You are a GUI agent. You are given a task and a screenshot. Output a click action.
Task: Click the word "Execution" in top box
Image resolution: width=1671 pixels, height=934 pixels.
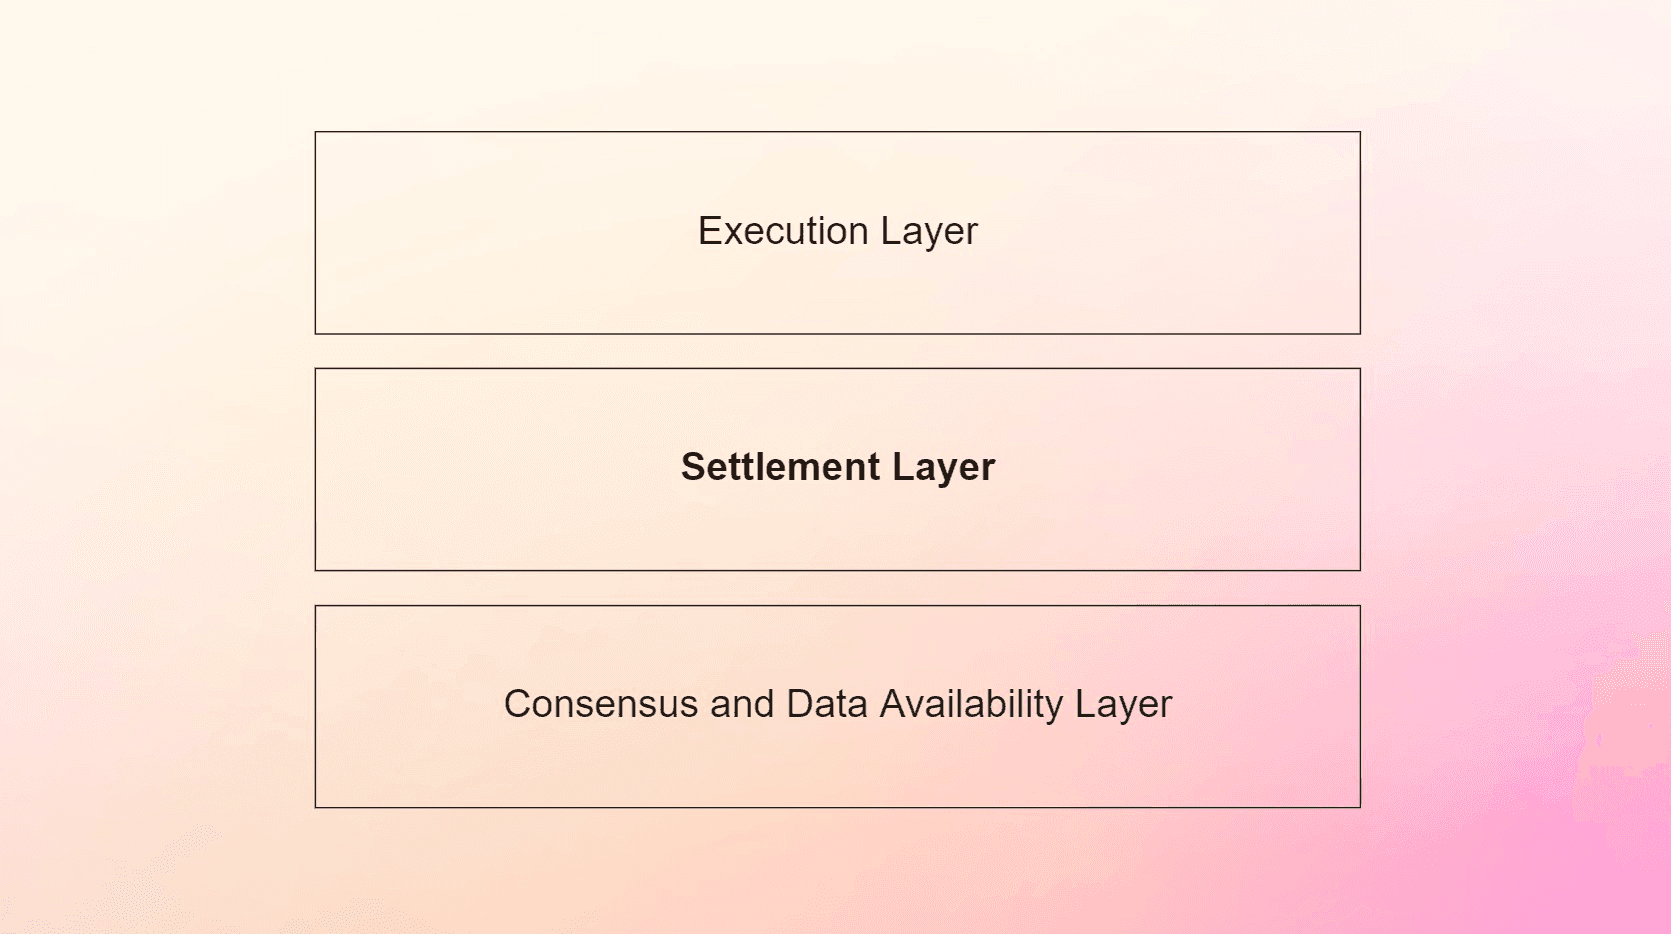click(x=783, y=231)
